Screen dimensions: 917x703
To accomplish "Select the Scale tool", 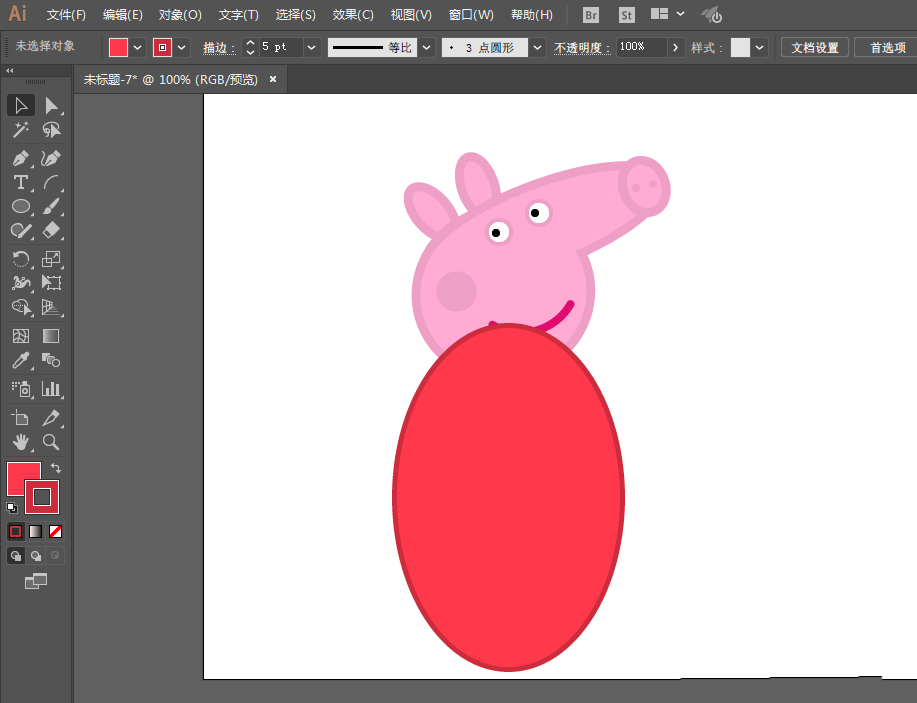I will 51,259.
